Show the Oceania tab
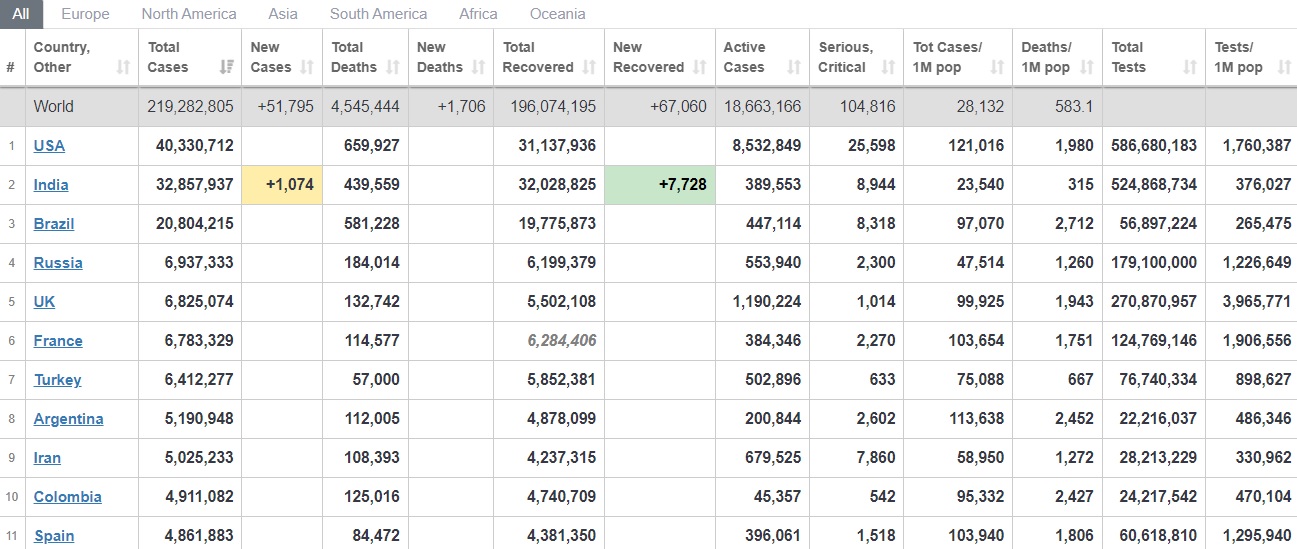Screen dimensions: 1297x549 [x=558, y=14]
